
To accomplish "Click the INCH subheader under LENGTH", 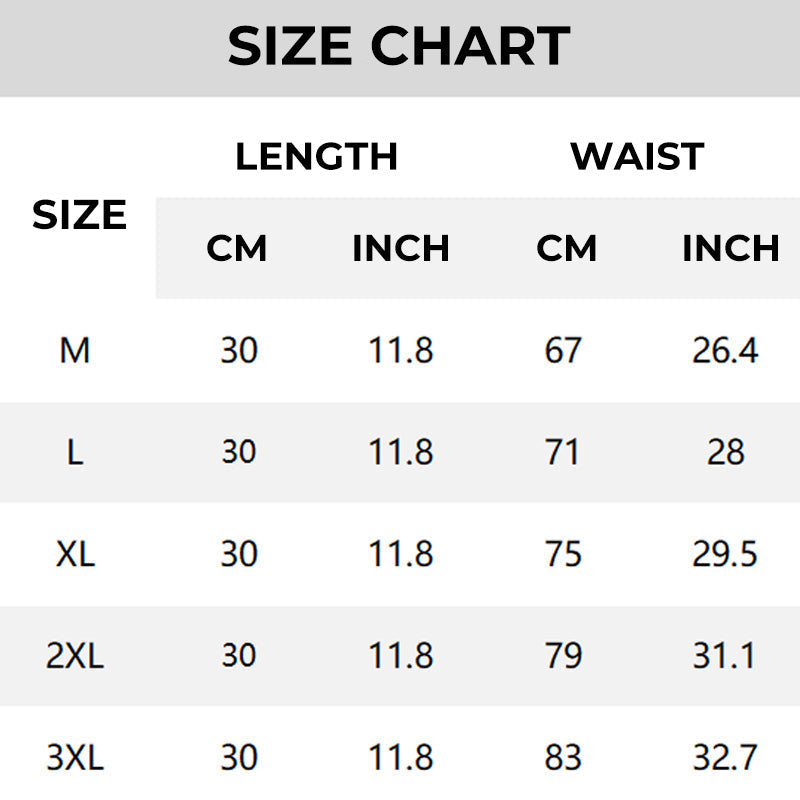I will point(400,248).
